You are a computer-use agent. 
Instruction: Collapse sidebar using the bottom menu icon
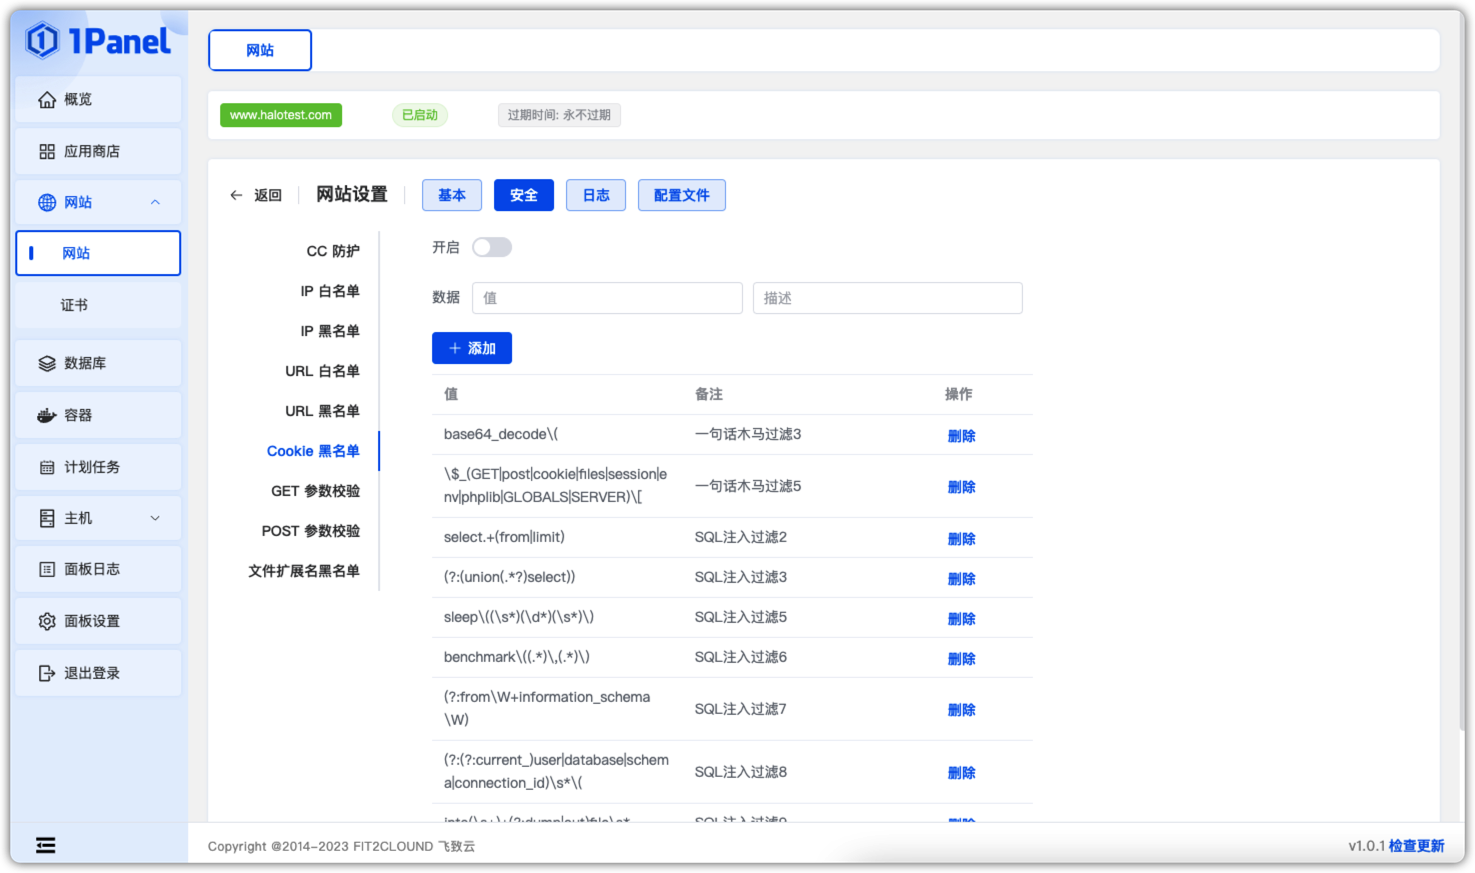click(46, 845)
